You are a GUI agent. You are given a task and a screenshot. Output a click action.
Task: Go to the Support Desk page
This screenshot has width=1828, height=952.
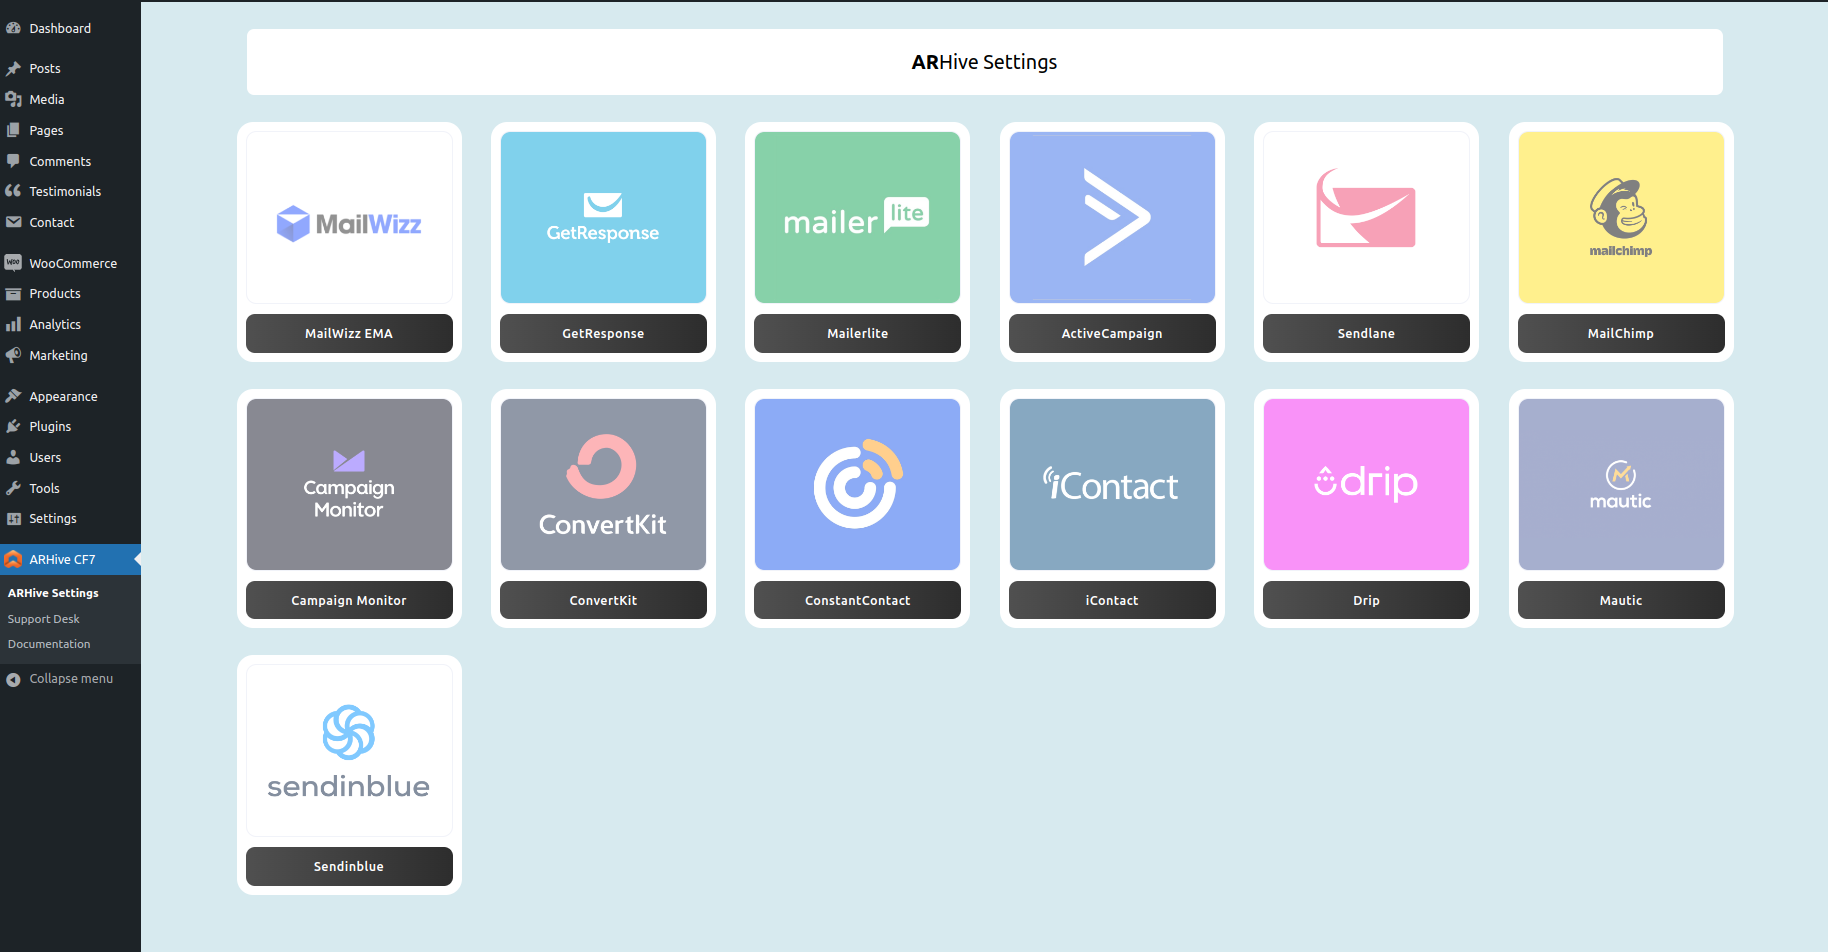43,618
